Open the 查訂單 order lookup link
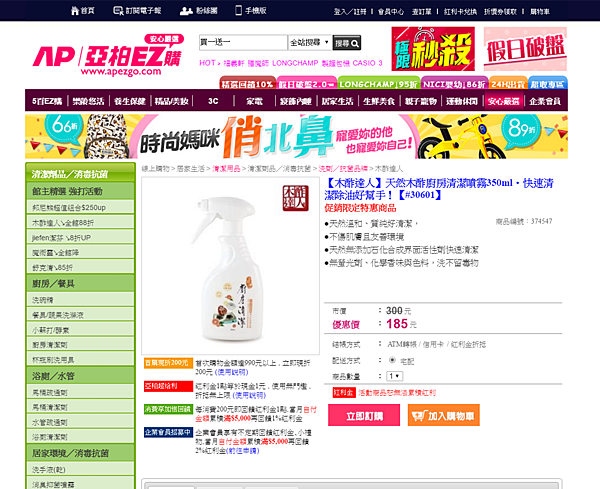Screen dimensions: 600x489 point(421,12)
